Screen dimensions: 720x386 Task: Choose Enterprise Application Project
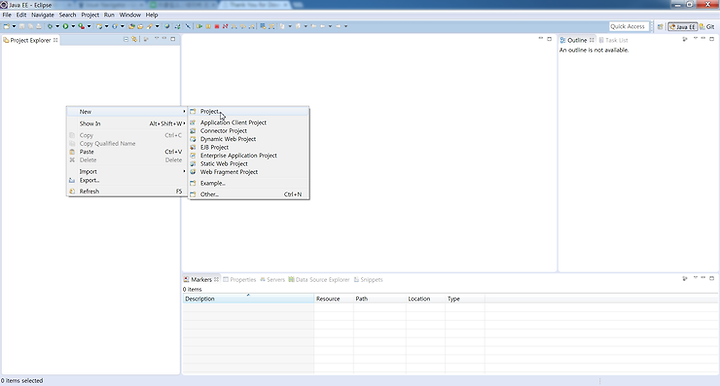(248, 156)
